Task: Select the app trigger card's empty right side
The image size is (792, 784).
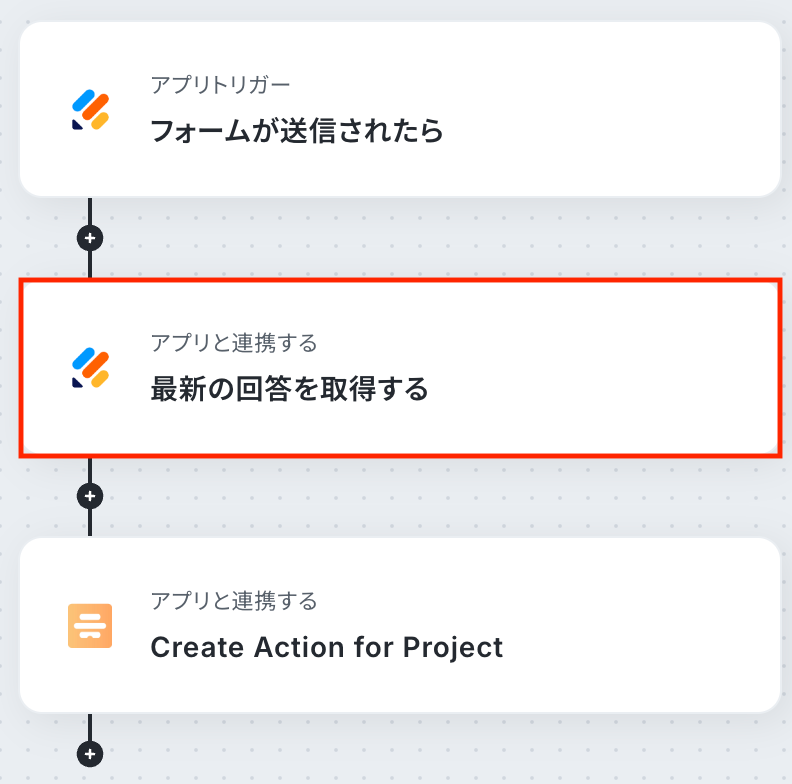Action: coord(640,110)
